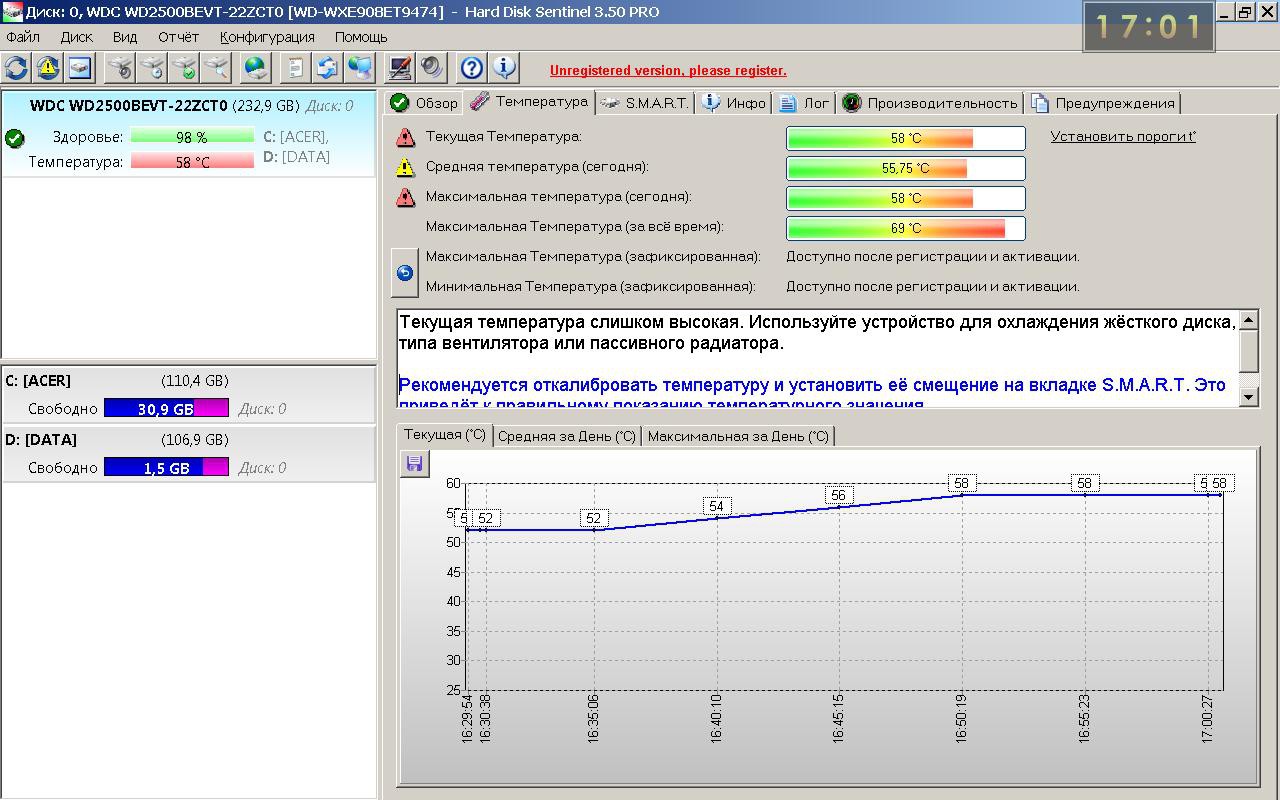The width and height of the screenshot is (1280, 800).
Task: Click the refresh with yellow warning toolbar icon
Action: point(47,68)
